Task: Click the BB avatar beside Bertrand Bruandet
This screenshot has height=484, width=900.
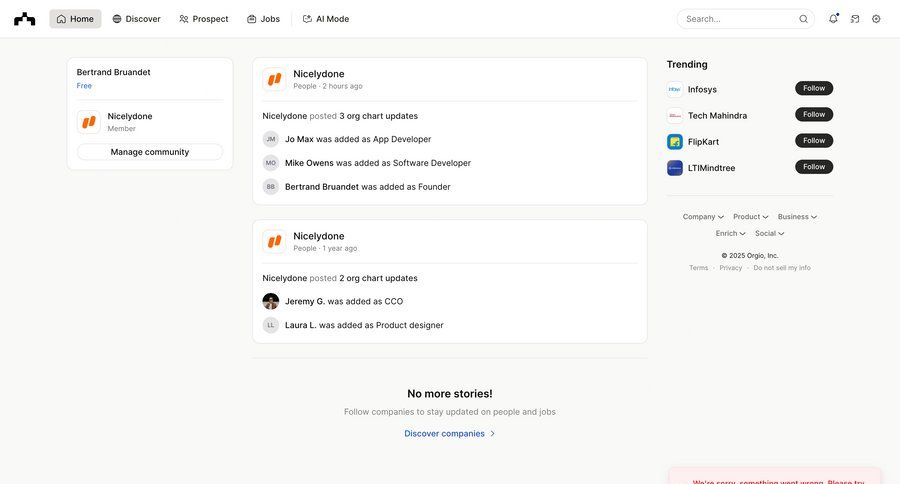Action: [x=271, y=187]
